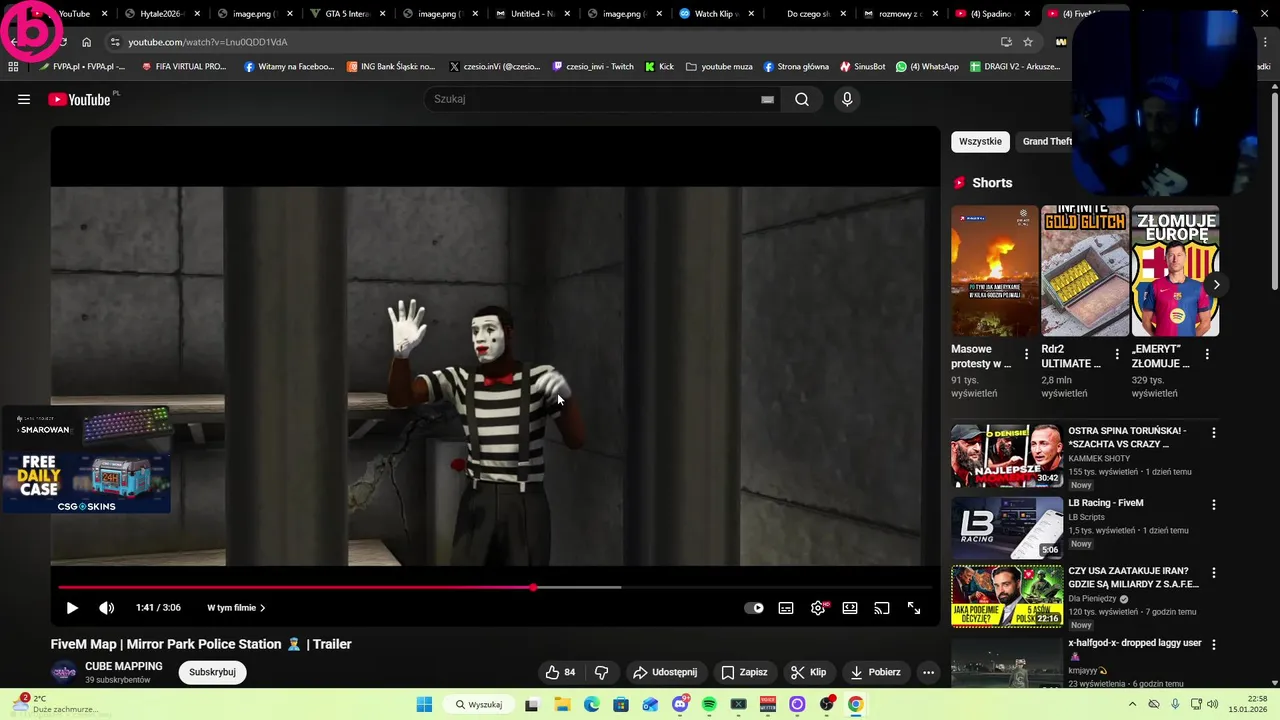The width and height of the screenshot is (1280, 720).
Task: Switch to the 'GTA 5 Intera' tab
Action: 346,14
